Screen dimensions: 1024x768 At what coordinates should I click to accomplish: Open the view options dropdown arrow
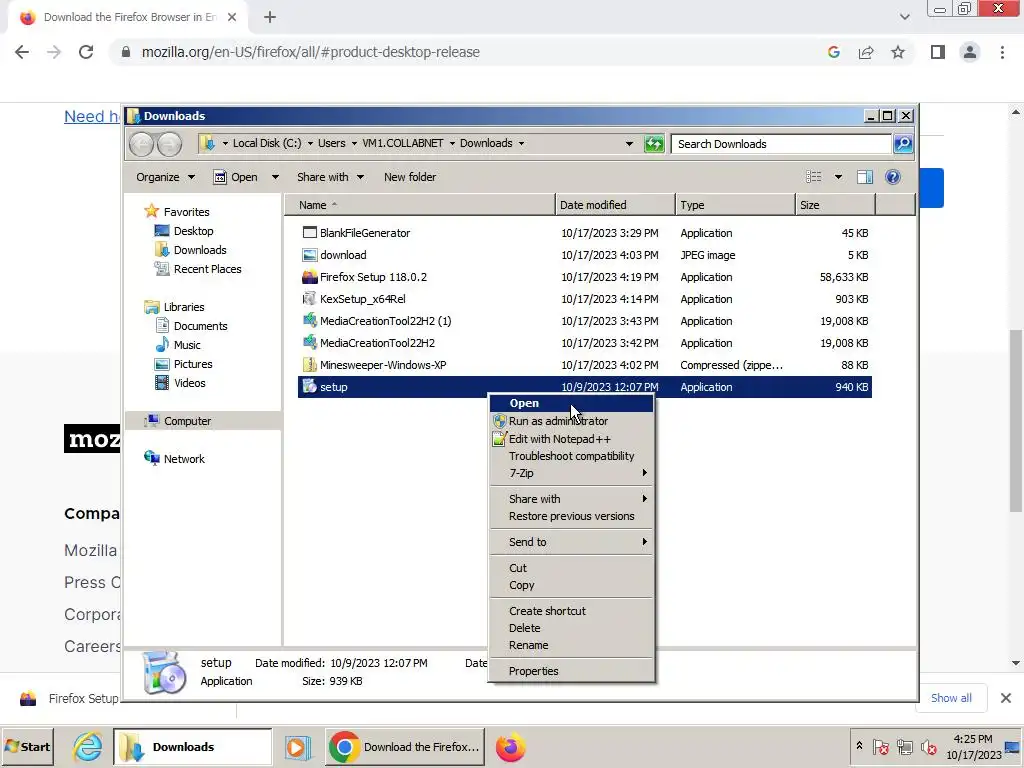(839, 177)
